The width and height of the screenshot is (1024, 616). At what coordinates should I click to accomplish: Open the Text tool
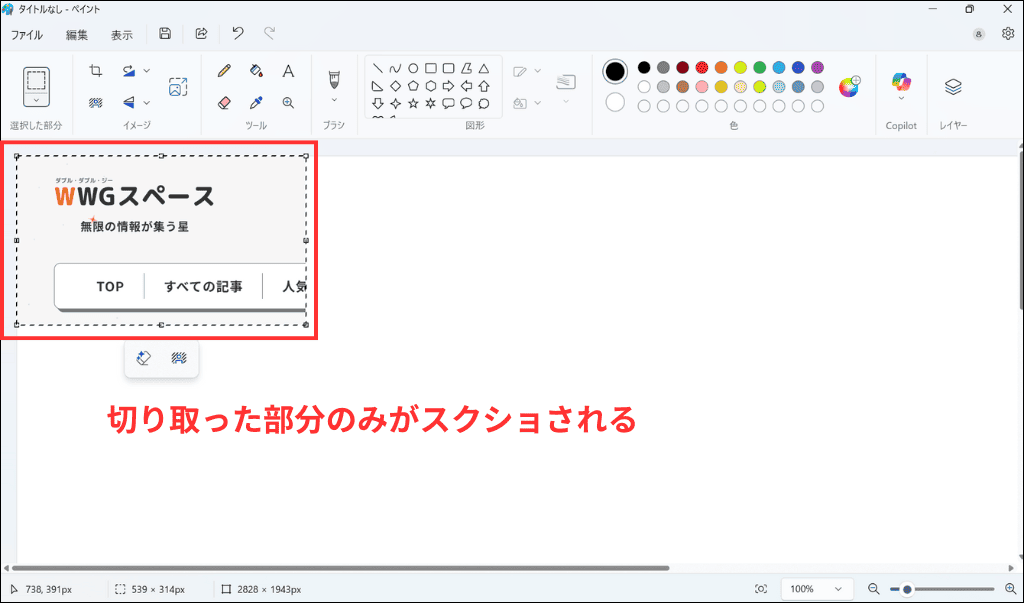(289, 70)
